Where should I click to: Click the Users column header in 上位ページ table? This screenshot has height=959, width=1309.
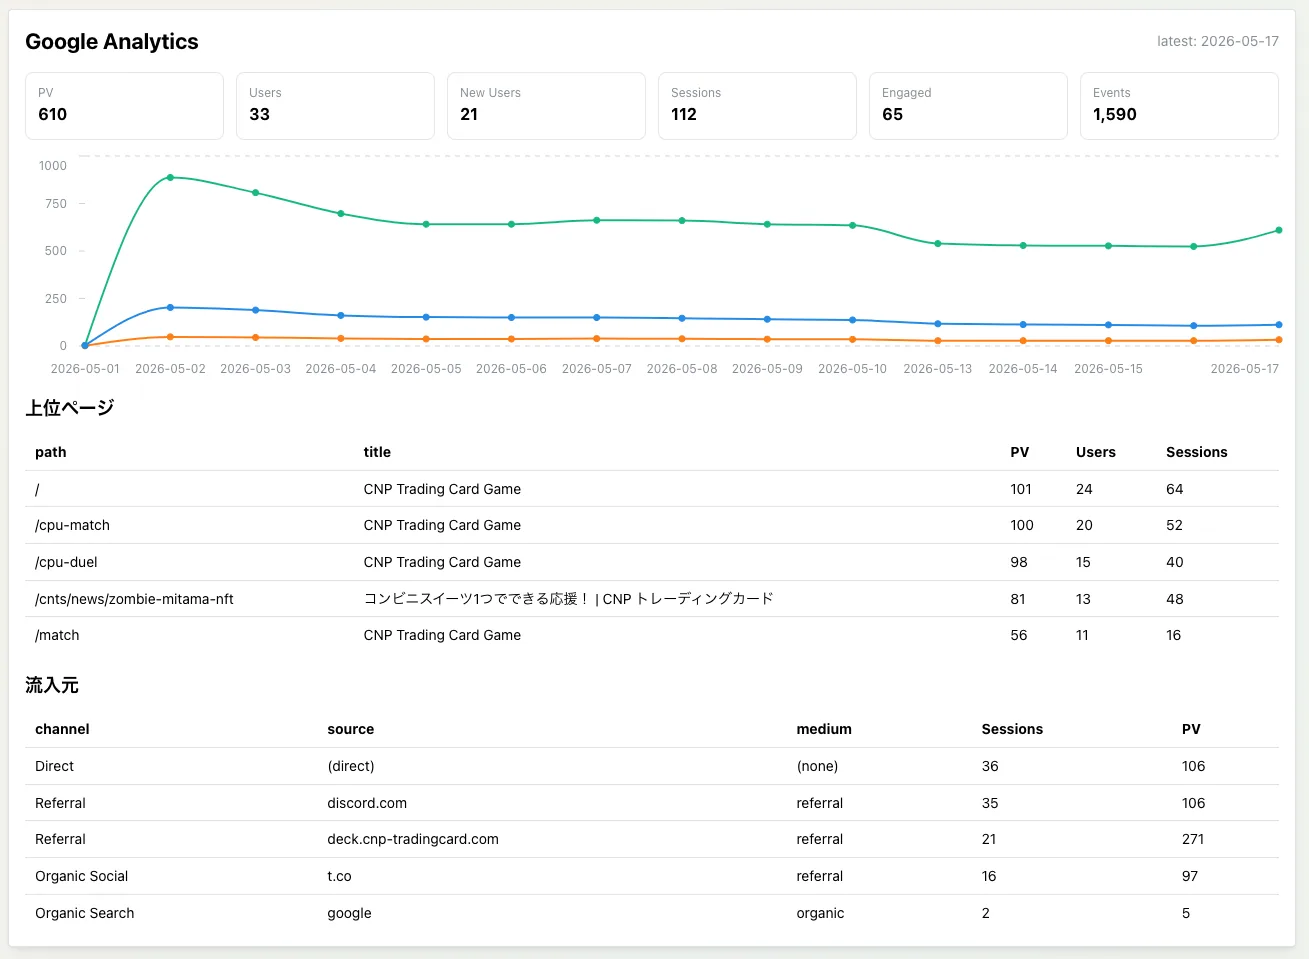coord(1095,452)
